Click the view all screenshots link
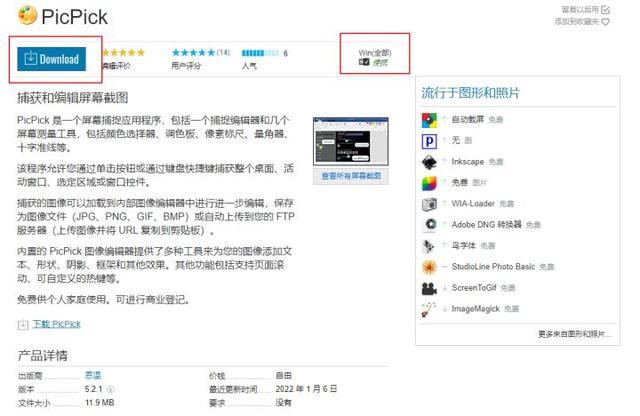The width and height of the screenshot is (640, 416). (x=351, y=176)
